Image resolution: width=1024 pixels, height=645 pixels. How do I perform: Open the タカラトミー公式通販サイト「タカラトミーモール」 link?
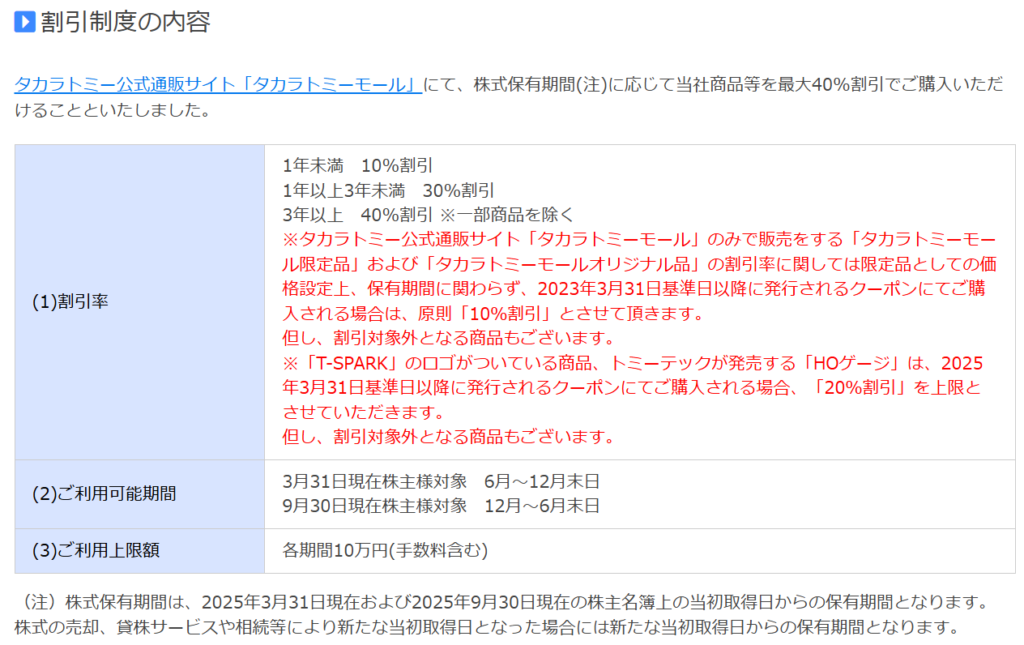click(x=217, y=84)
